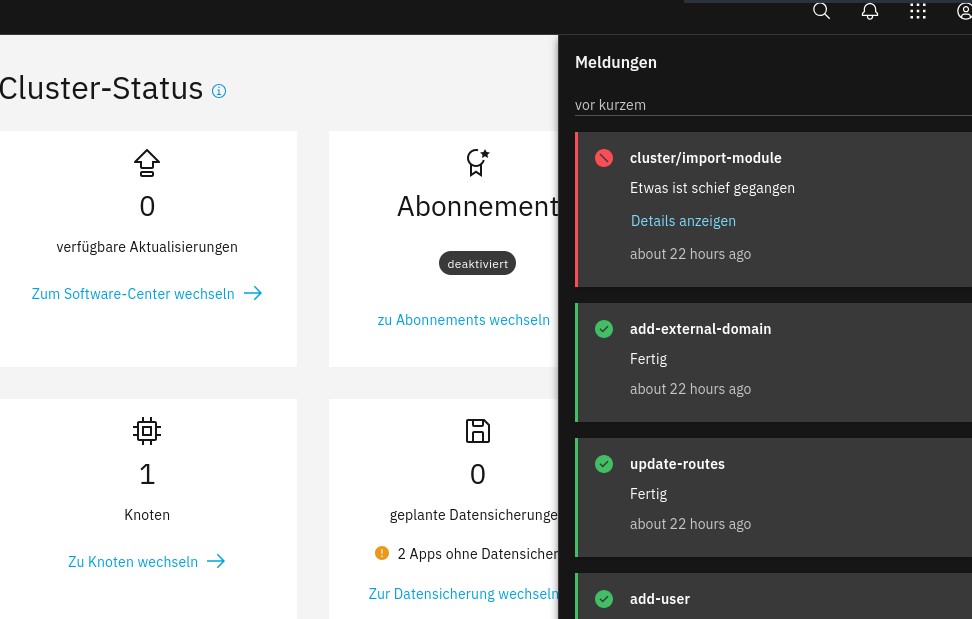This screenshot has height=619, width=972.
Task: Select the cluster/import-module notification title
Action: pos(705,158)
